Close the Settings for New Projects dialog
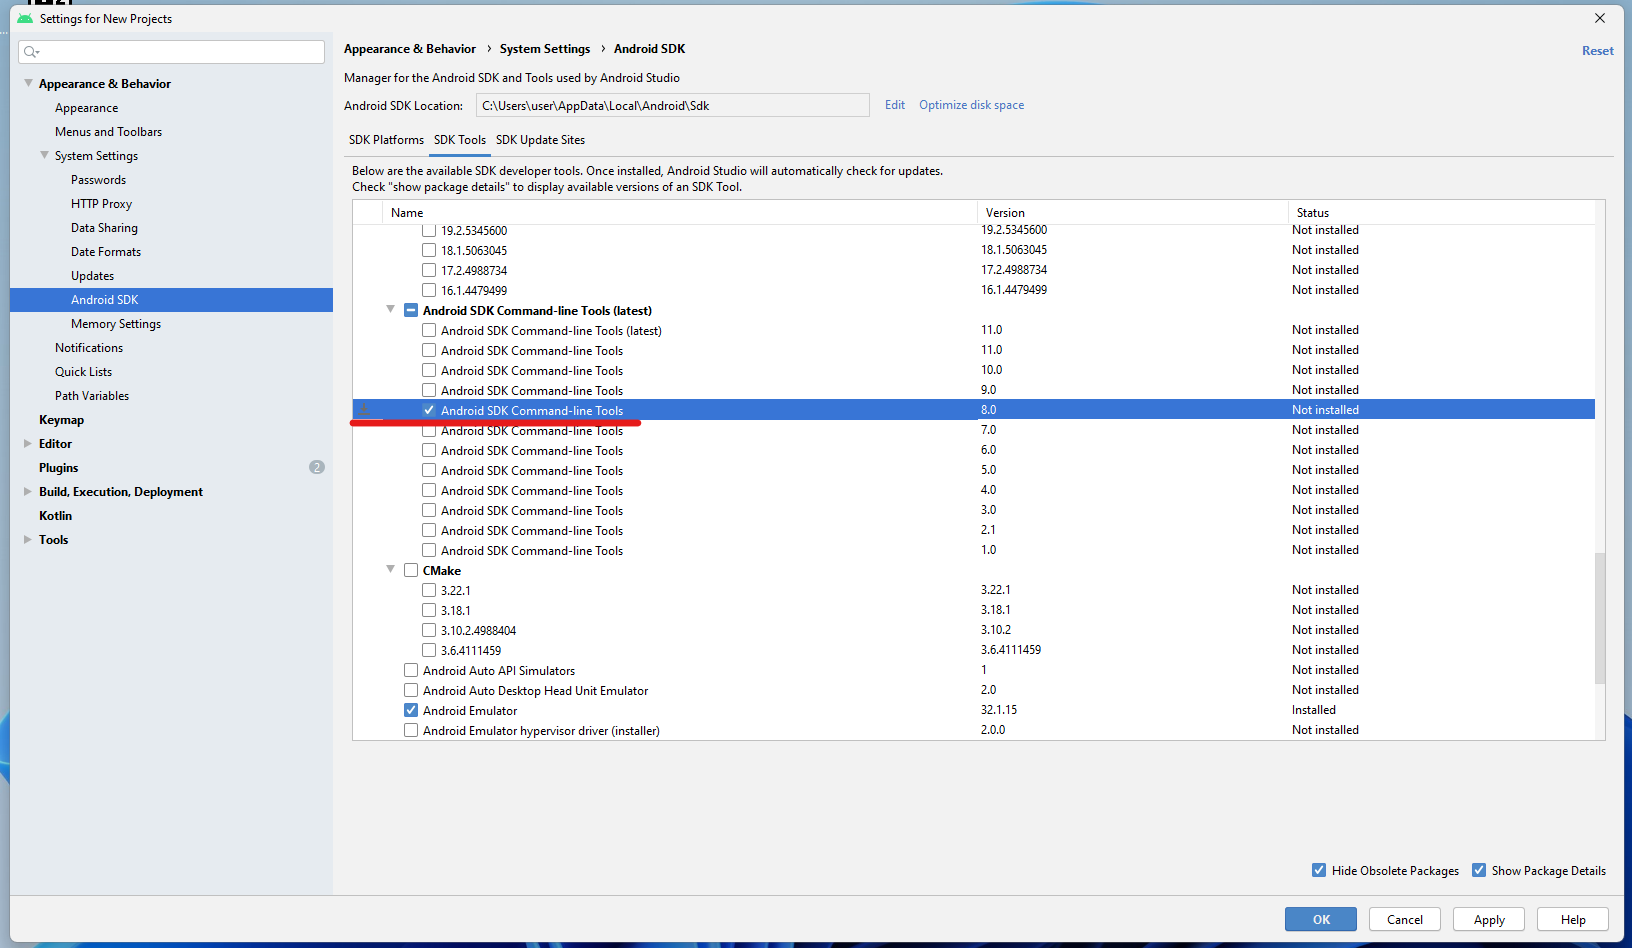This screenshot has height=948, width=1632. point(1599,18)
